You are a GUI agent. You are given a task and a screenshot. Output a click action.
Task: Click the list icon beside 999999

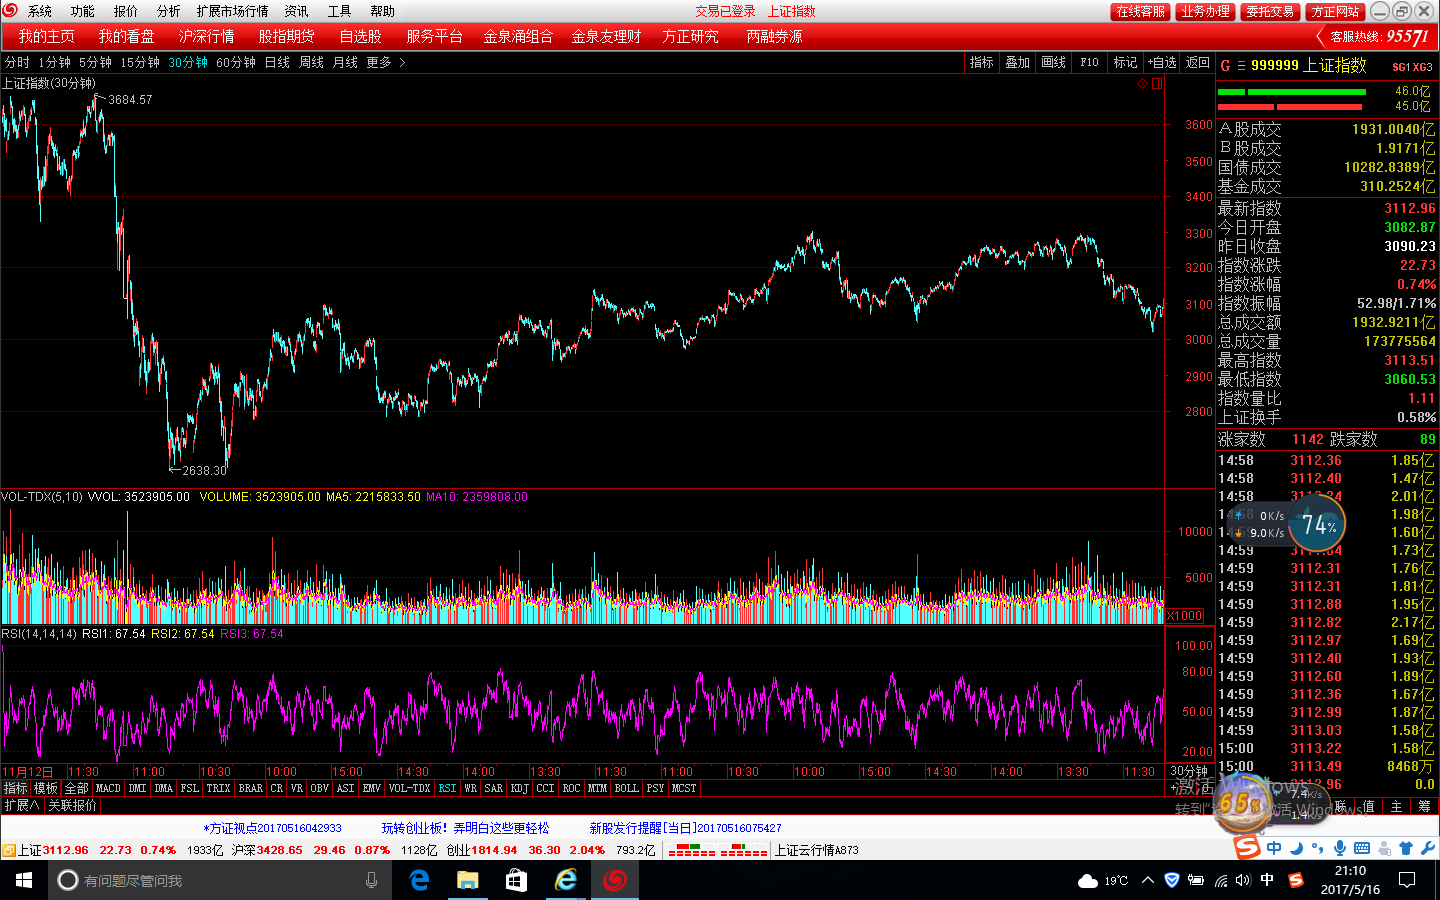click(1241, 65)
